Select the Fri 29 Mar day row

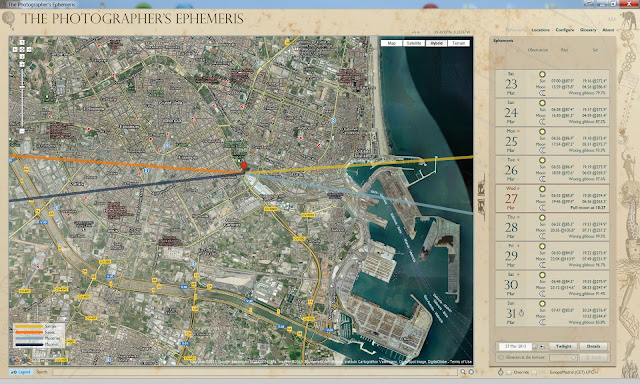coord(552,255)
